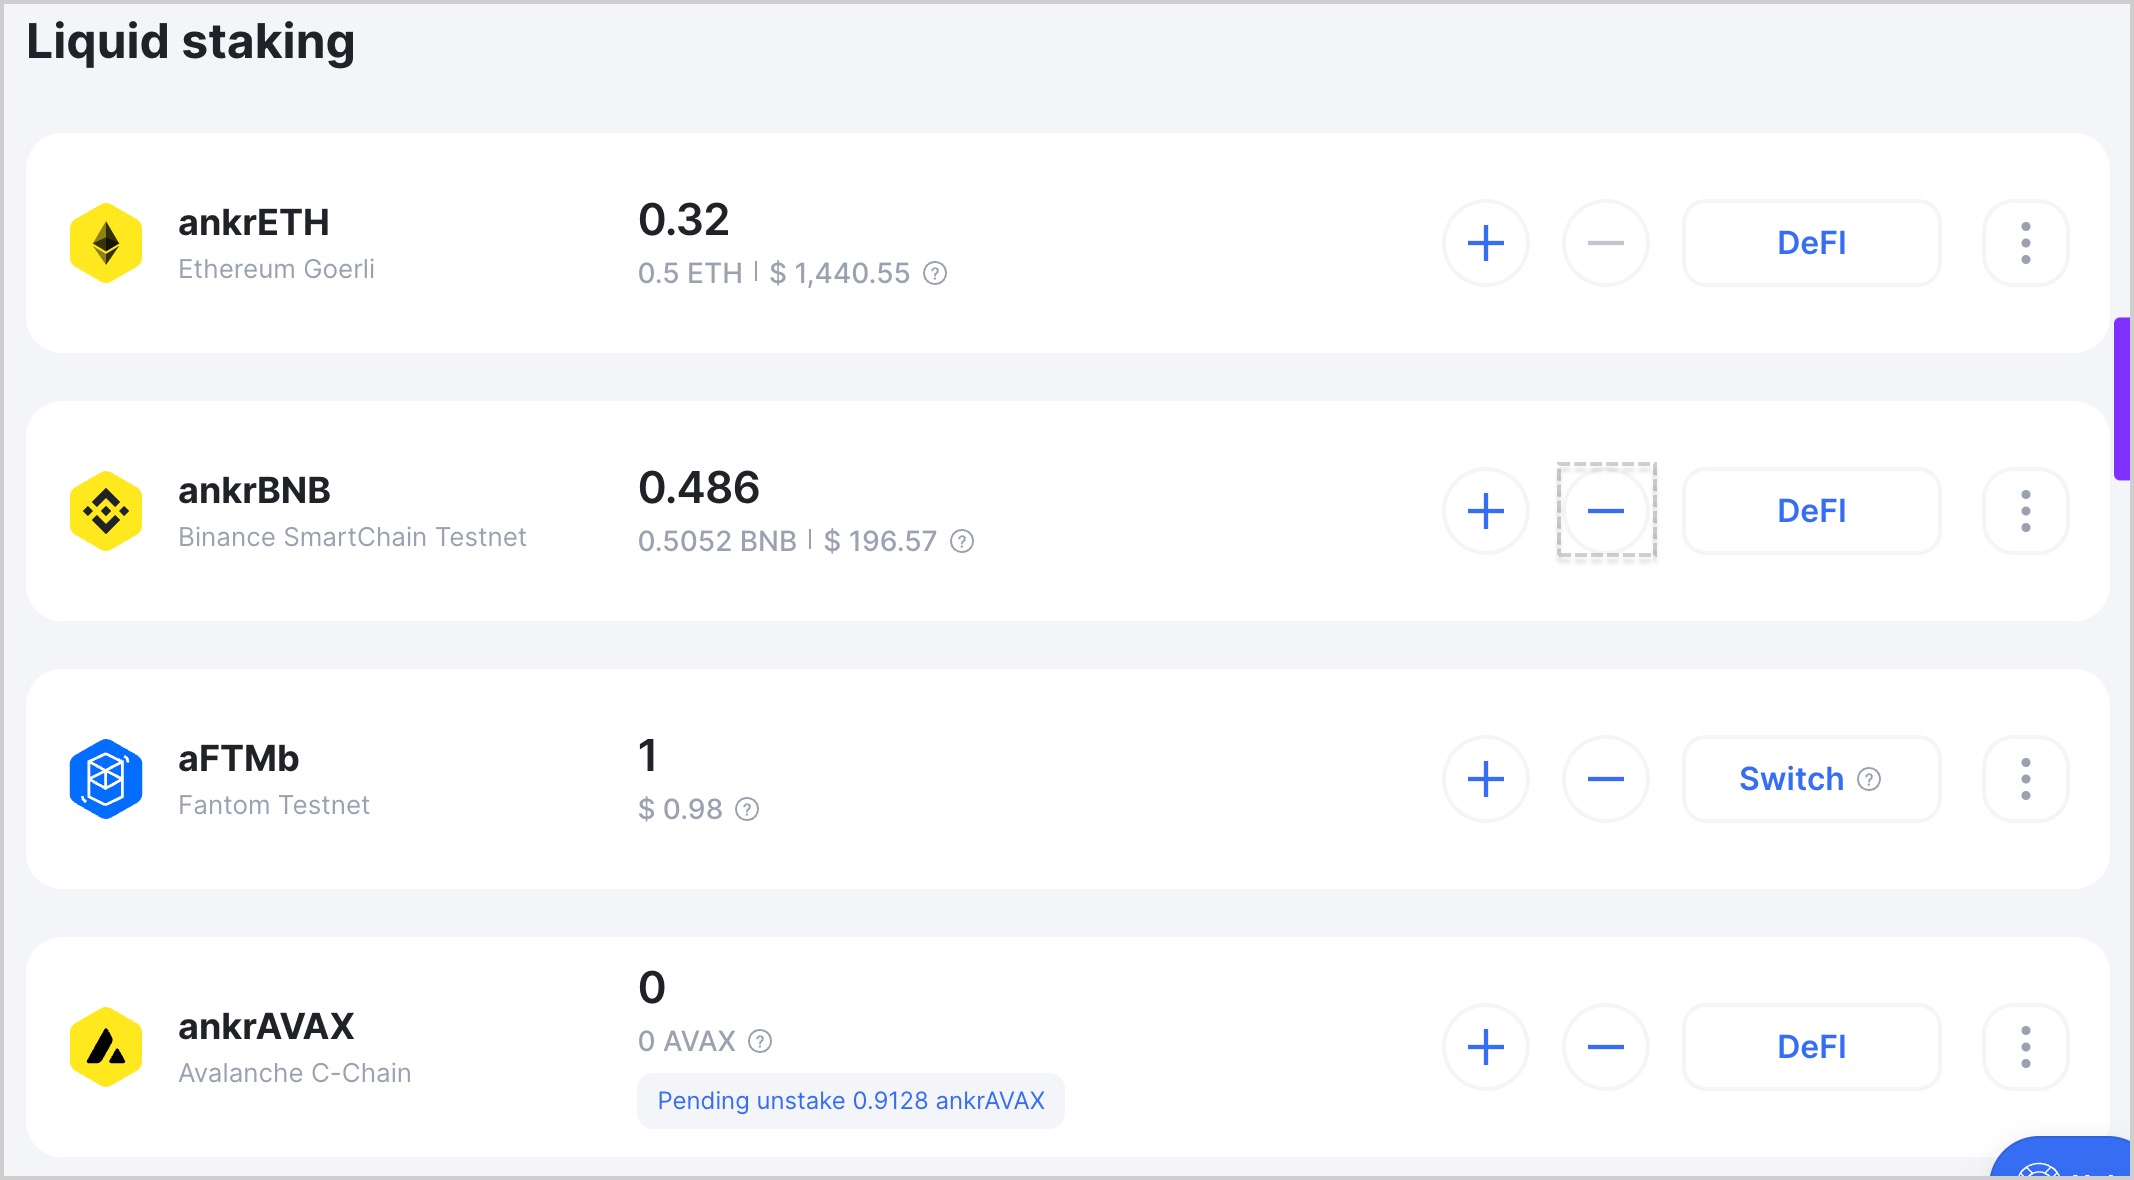This screenshot has width=2134, height=1180.
Task: Click the three-dot menu for ankrETH
Action: 2027,243
